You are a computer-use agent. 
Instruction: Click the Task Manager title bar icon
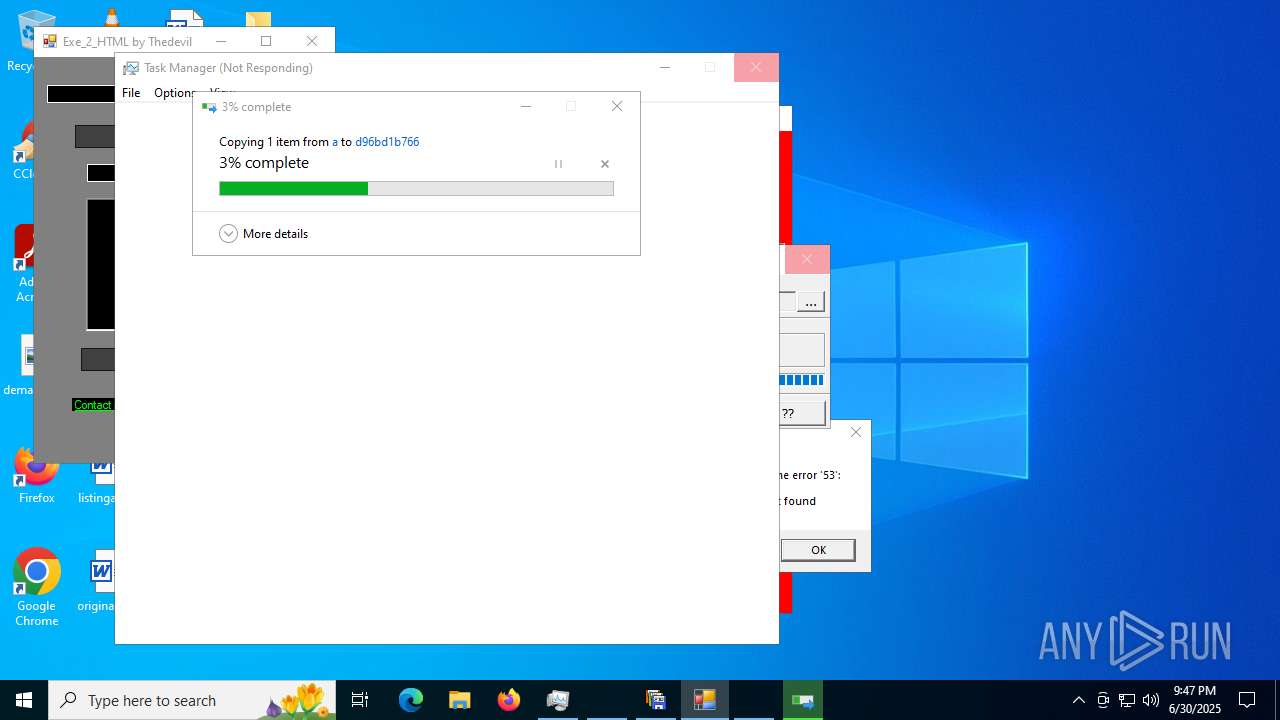pyautogui.click(x=131, y=68)
